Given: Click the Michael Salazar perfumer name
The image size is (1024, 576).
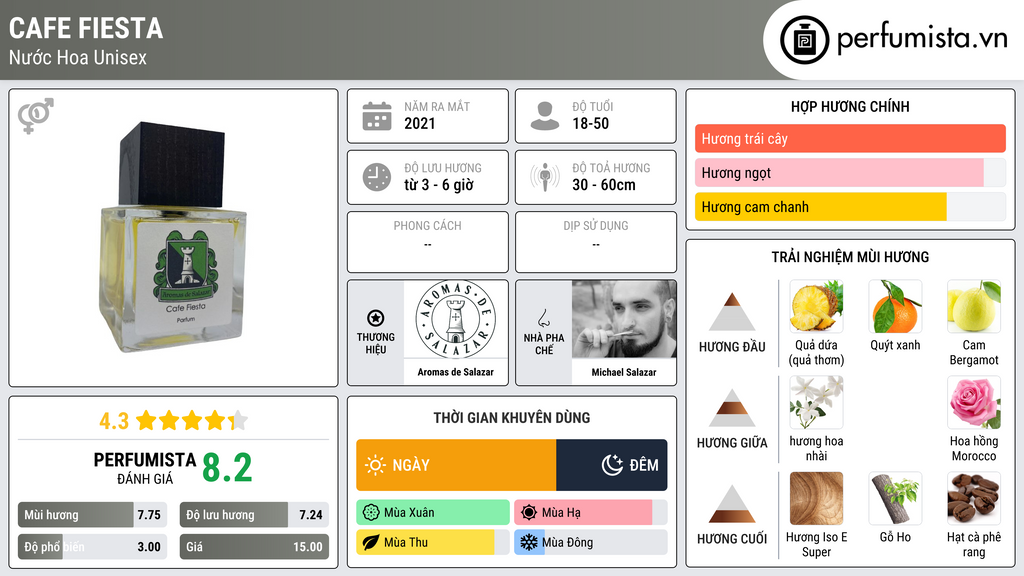Looking at the screenshot, I should 624,372.
